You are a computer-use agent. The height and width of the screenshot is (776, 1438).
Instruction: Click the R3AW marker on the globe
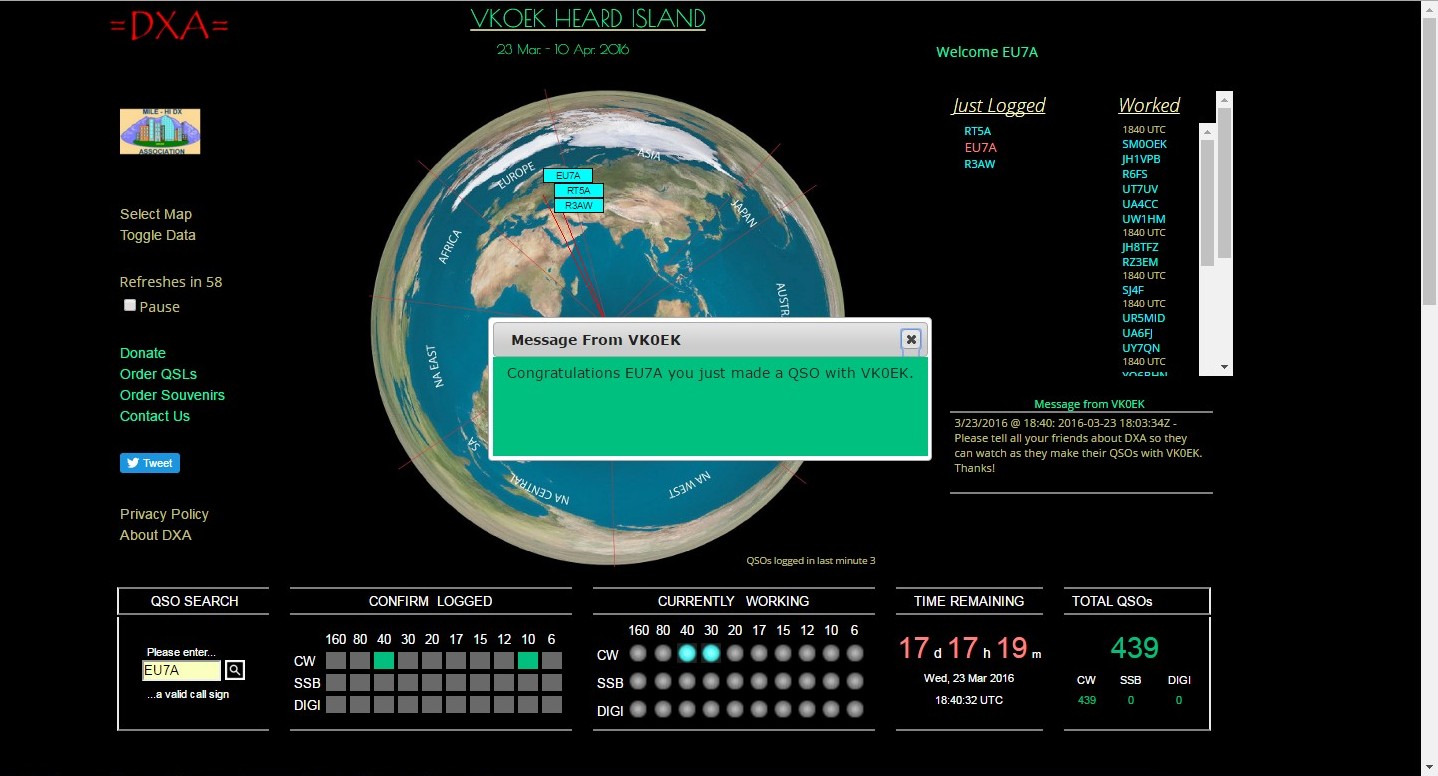click(579, 205)
